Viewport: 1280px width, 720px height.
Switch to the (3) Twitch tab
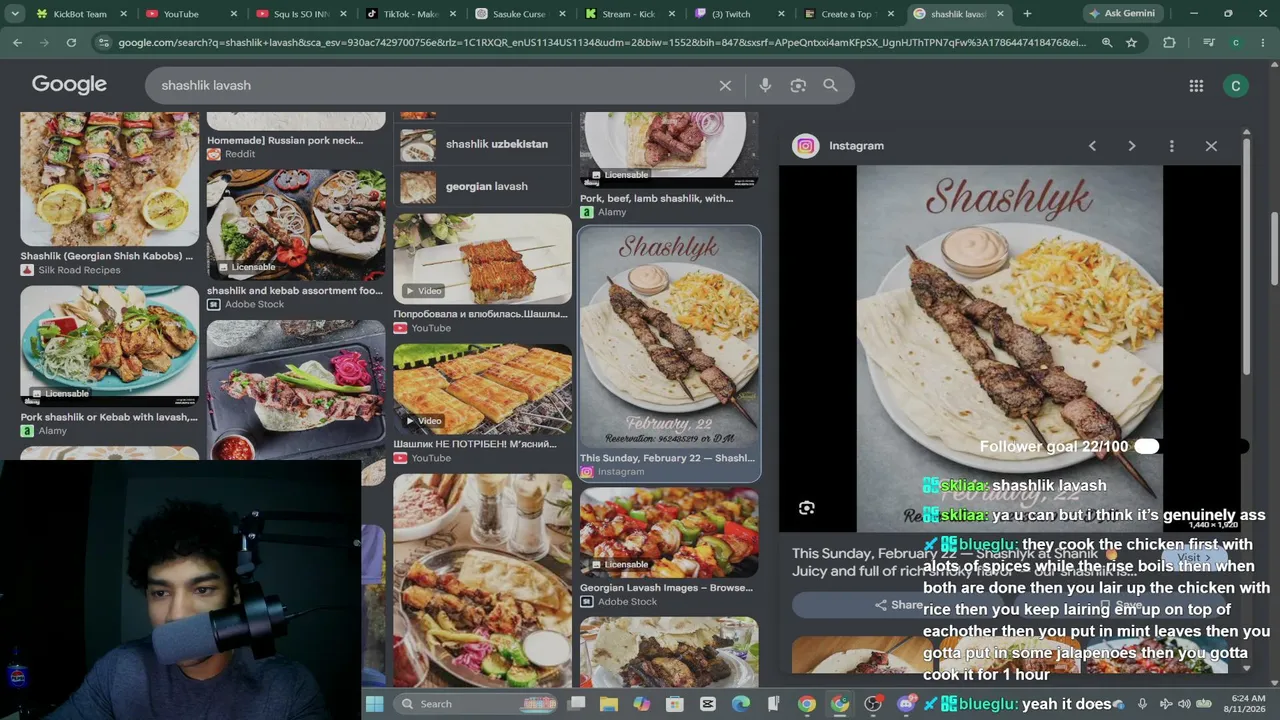coord(740,14)
